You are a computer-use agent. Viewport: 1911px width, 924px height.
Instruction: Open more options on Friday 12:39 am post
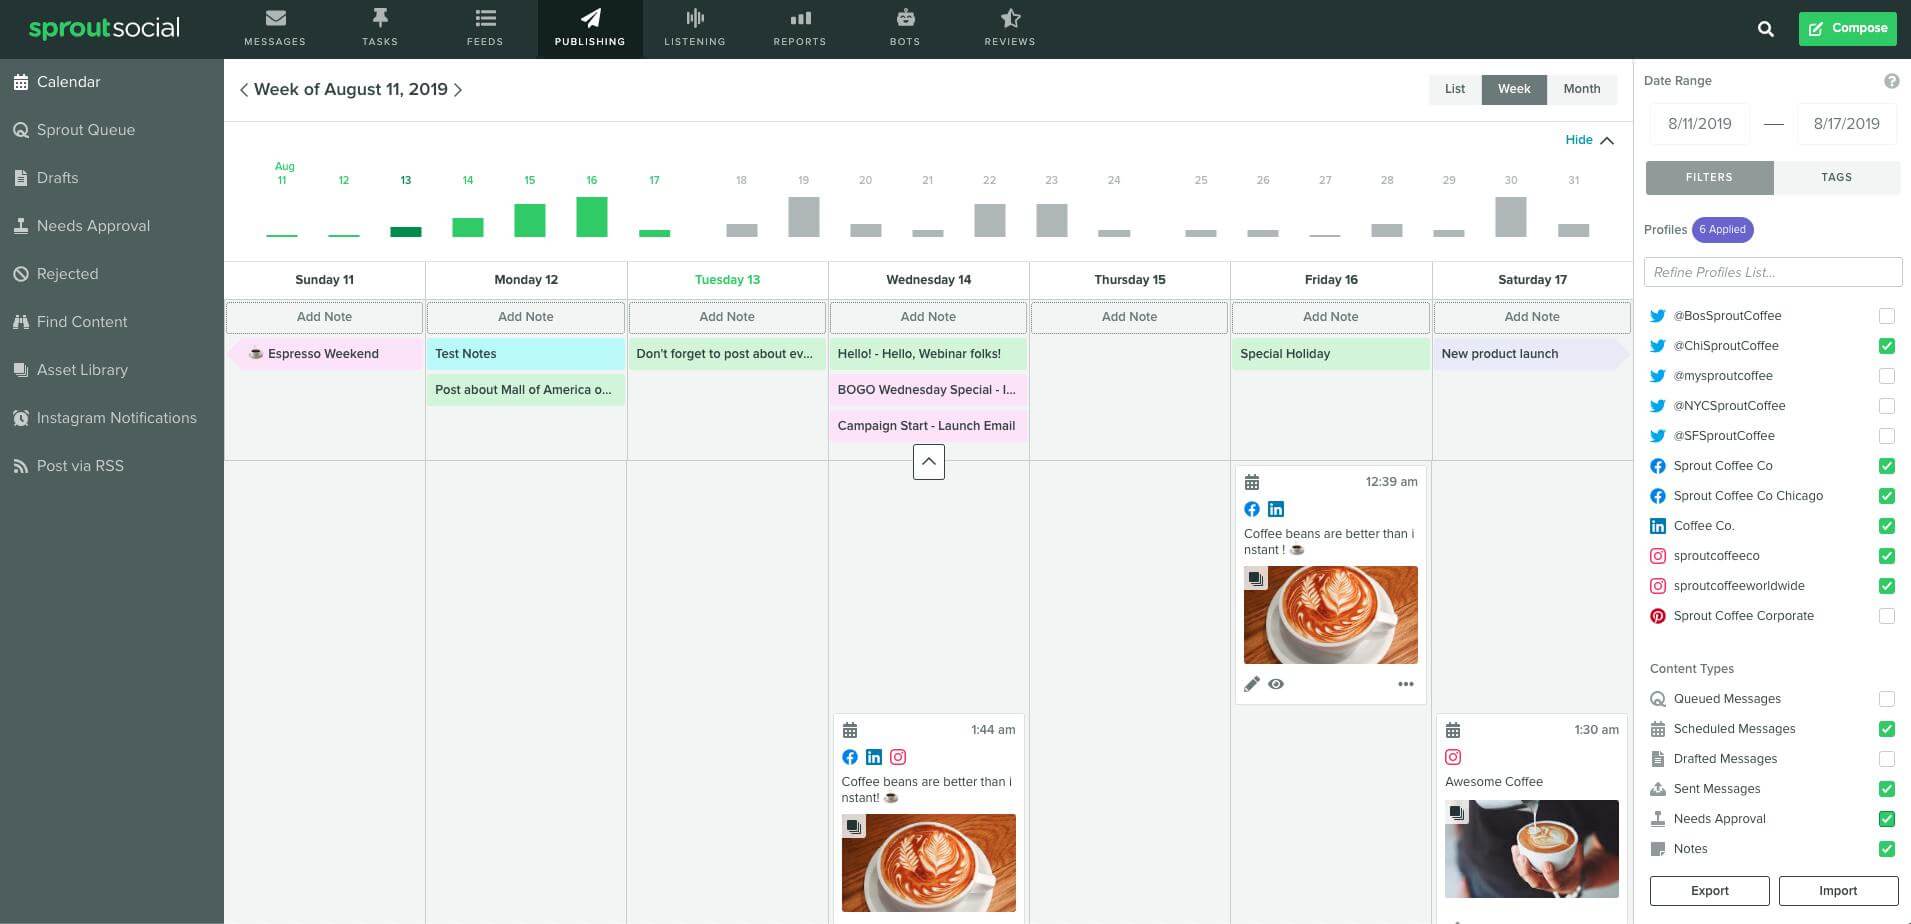[x=1406, y=684]
